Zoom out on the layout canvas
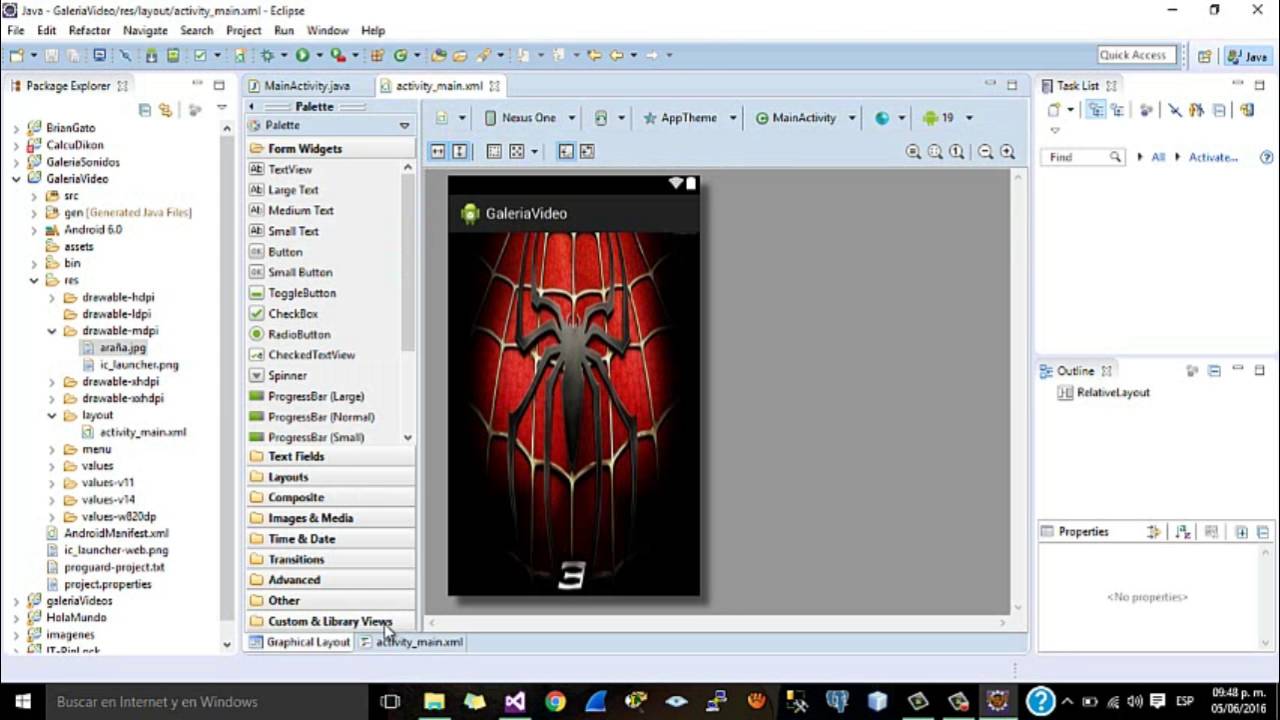Viewport: 1280px width, 720px height. tap(986, 152)
